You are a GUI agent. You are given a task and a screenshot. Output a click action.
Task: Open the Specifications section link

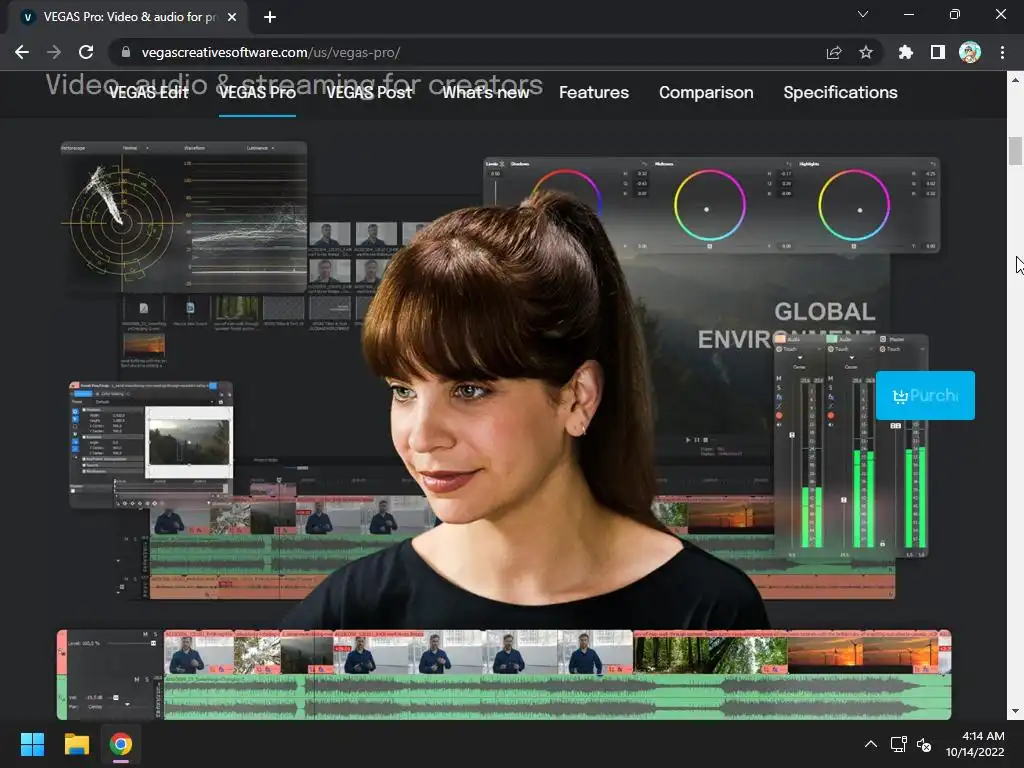840,93
